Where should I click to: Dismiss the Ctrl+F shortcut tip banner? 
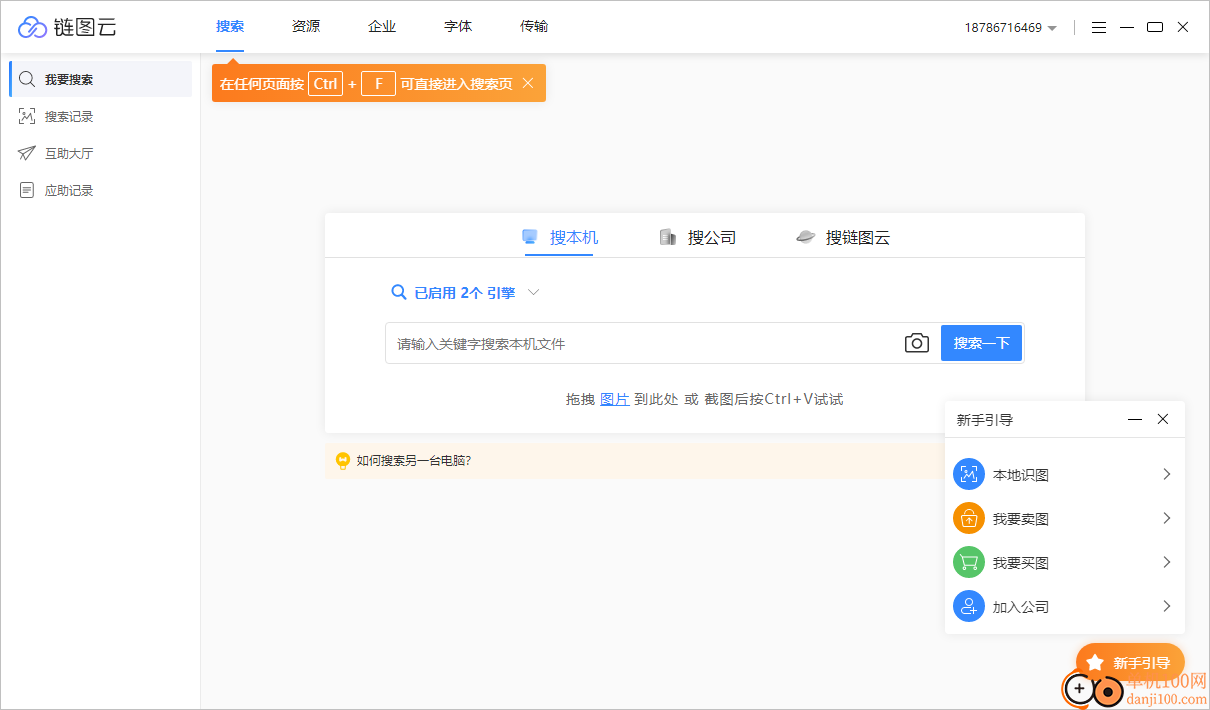tap(528, 83)
